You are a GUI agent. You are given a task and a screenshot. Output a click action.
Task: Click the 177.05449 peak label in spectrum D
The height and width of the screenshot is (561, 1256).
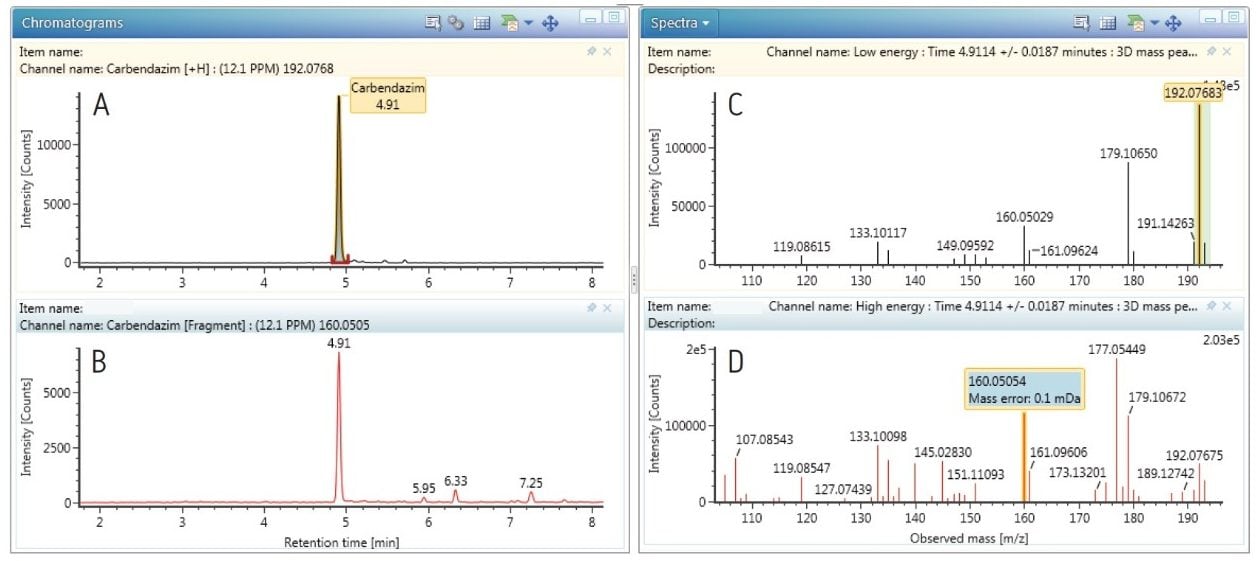pos(1117,348)
